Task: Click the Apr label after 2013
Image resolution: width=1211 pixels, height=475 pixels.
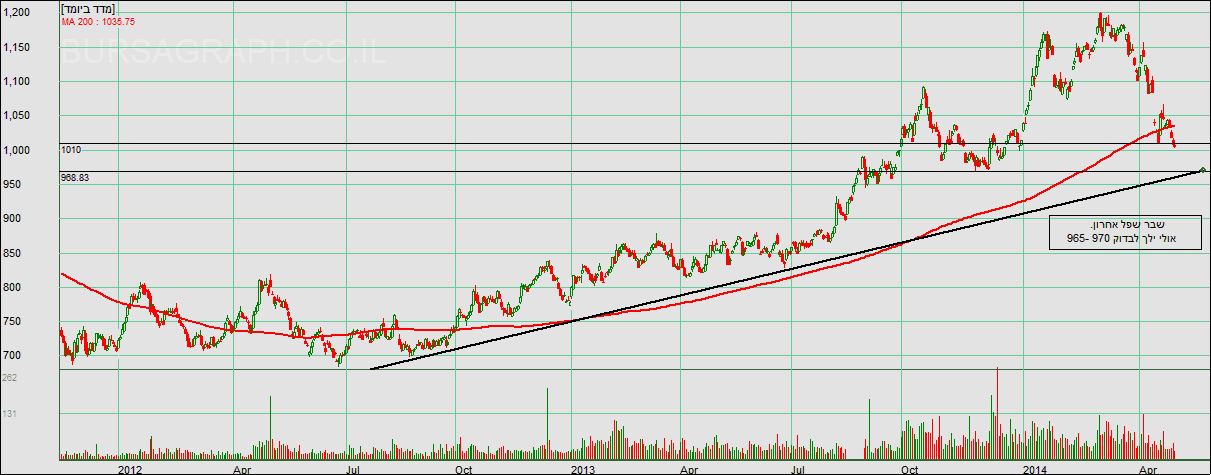Action: tap(688, 468)
